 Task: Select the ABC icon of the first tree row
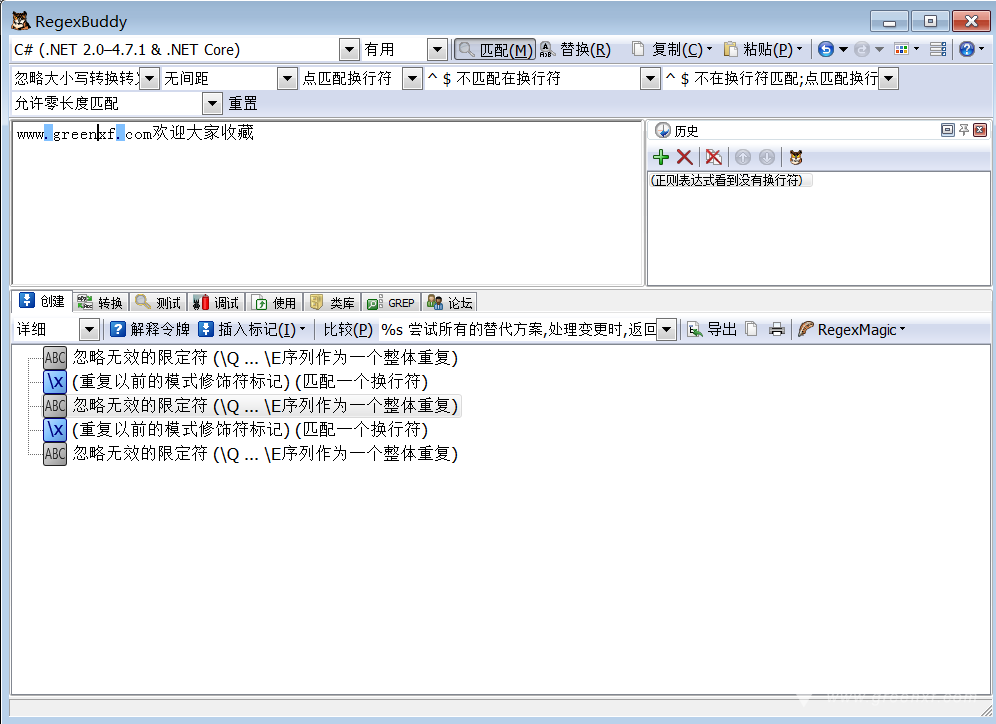(55, 358)
